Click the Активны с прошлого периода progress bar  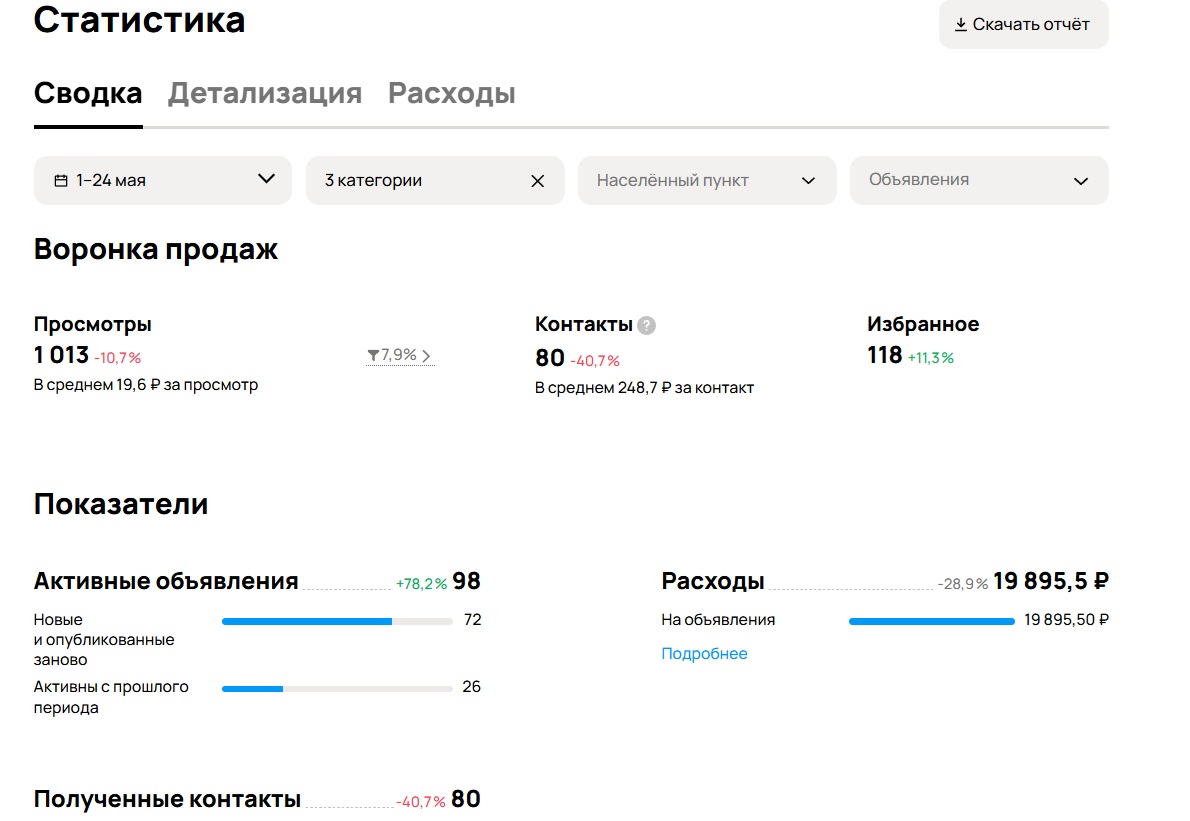tap(337, 689)
